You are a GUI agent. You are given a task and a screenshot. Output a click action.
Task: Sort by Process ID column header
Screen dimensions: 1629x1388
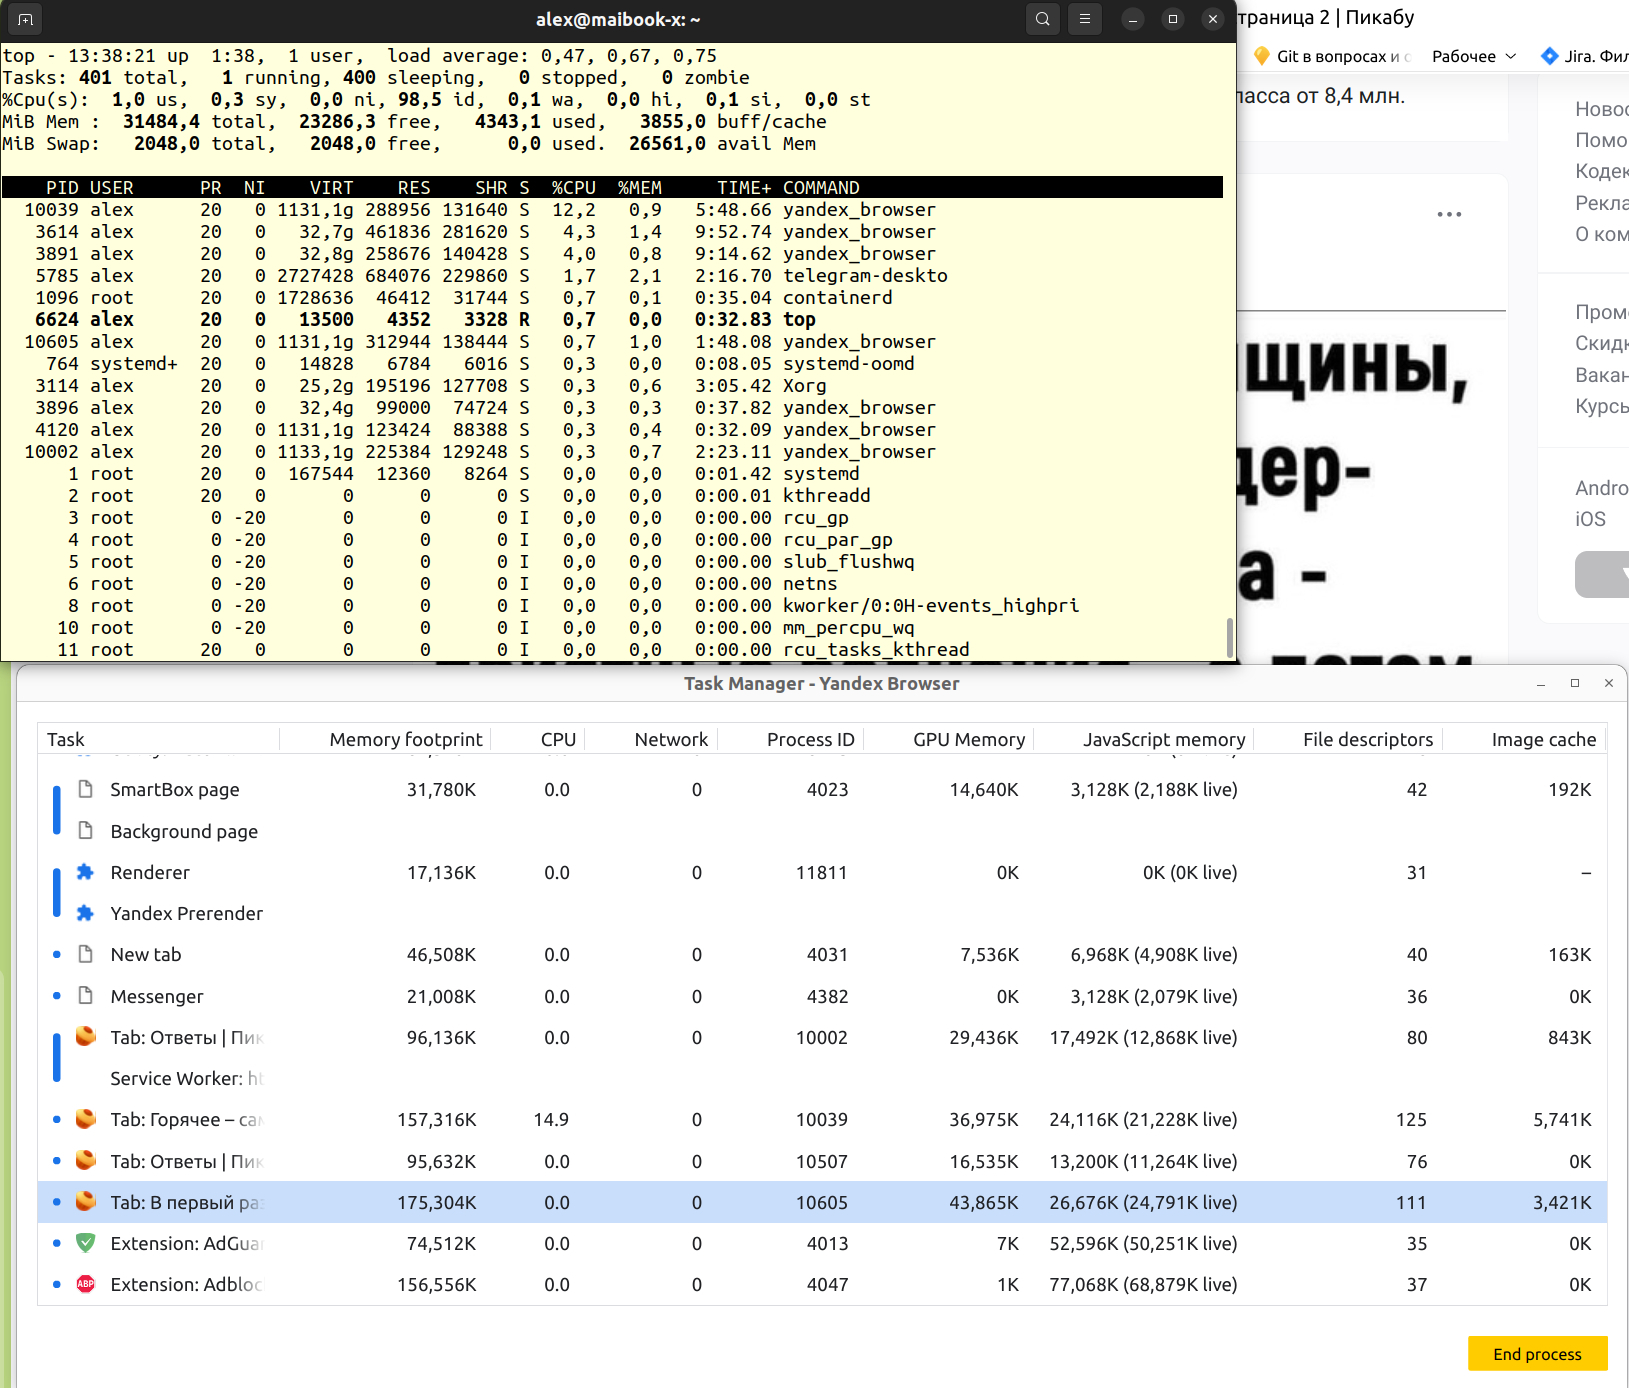pos(811,739)
